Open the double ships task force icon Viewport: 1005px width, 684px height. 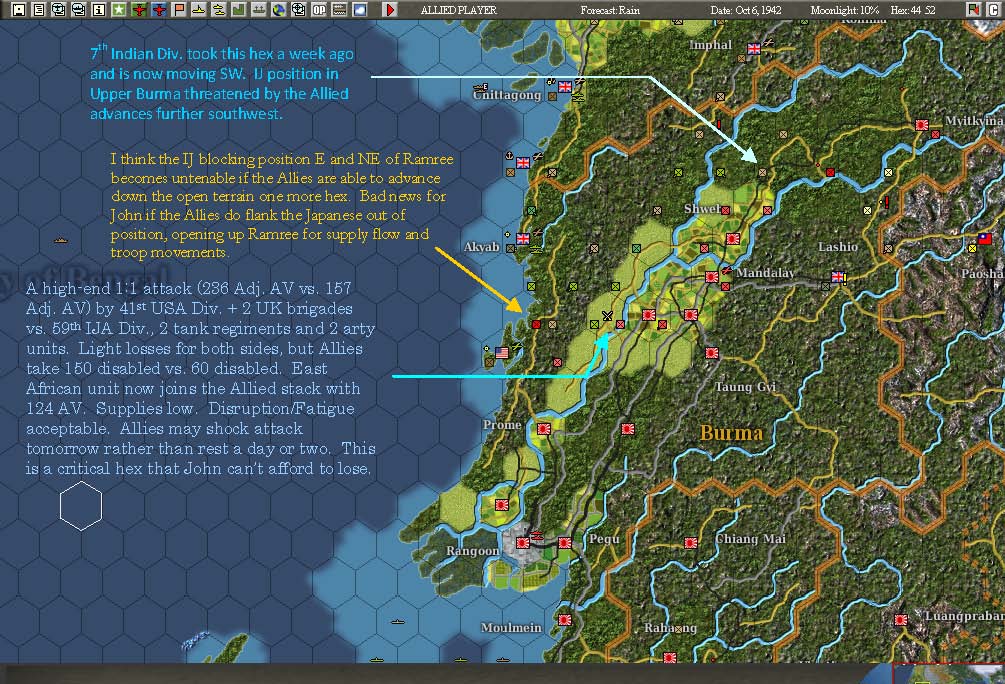[x=219, y=10]
